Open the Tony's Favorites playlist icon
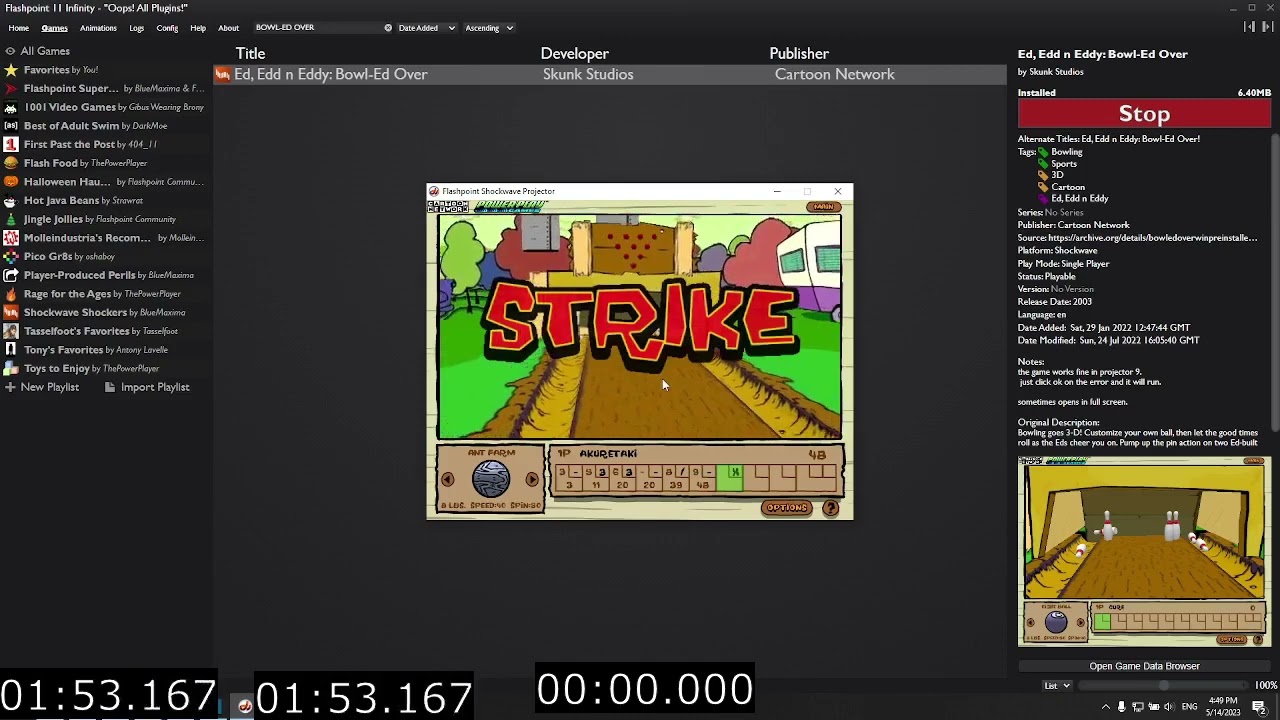 click(11, 350)
